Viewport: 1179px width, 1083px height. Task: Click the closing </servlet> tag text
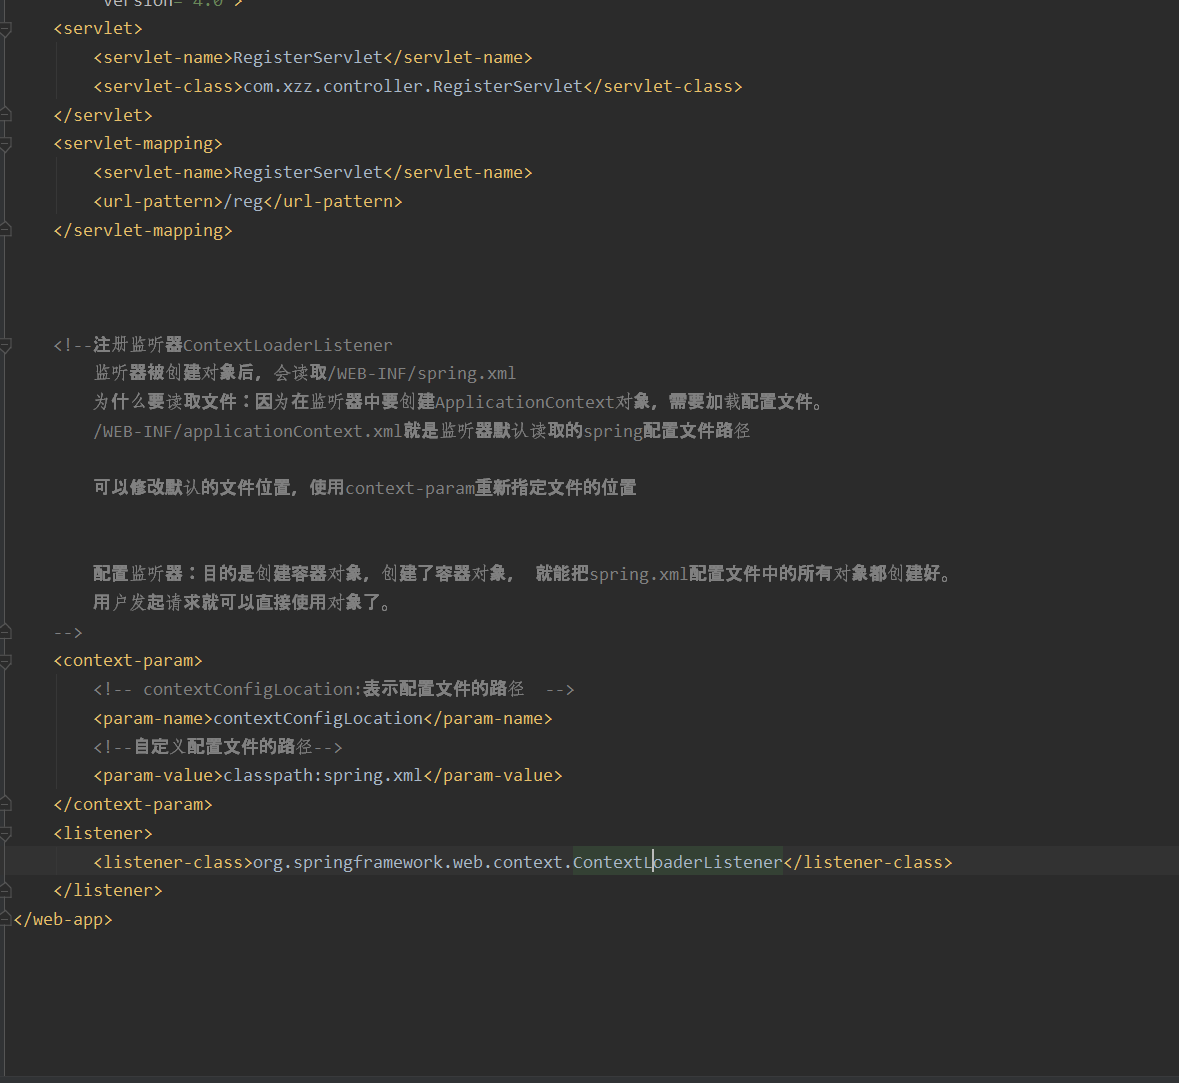click(103, 115)
